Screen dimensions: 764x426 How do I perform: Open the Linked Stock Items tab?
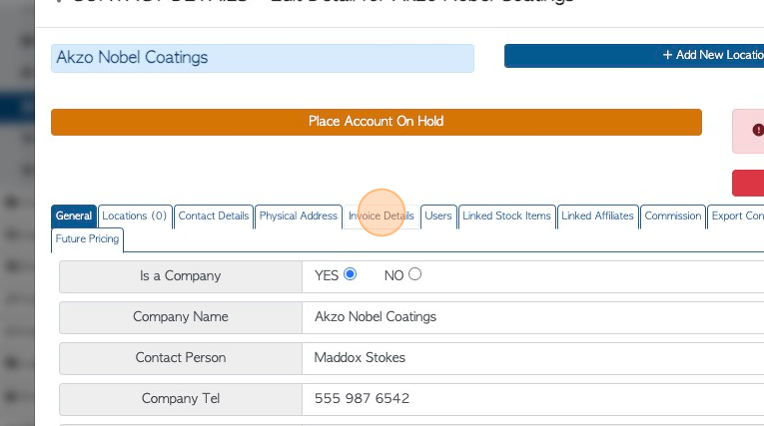pyautogui.click(x=506, y=216)
